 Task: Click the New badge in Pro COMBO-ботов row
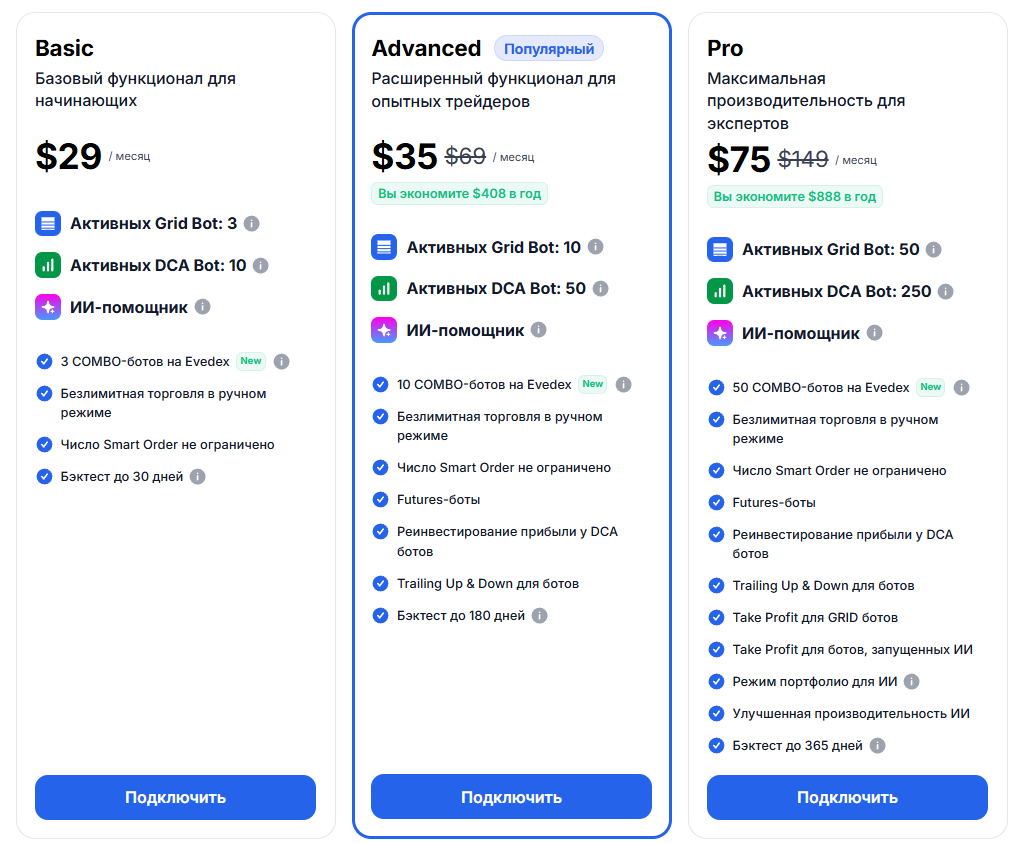pyautogui.click(x=930, y=387)
